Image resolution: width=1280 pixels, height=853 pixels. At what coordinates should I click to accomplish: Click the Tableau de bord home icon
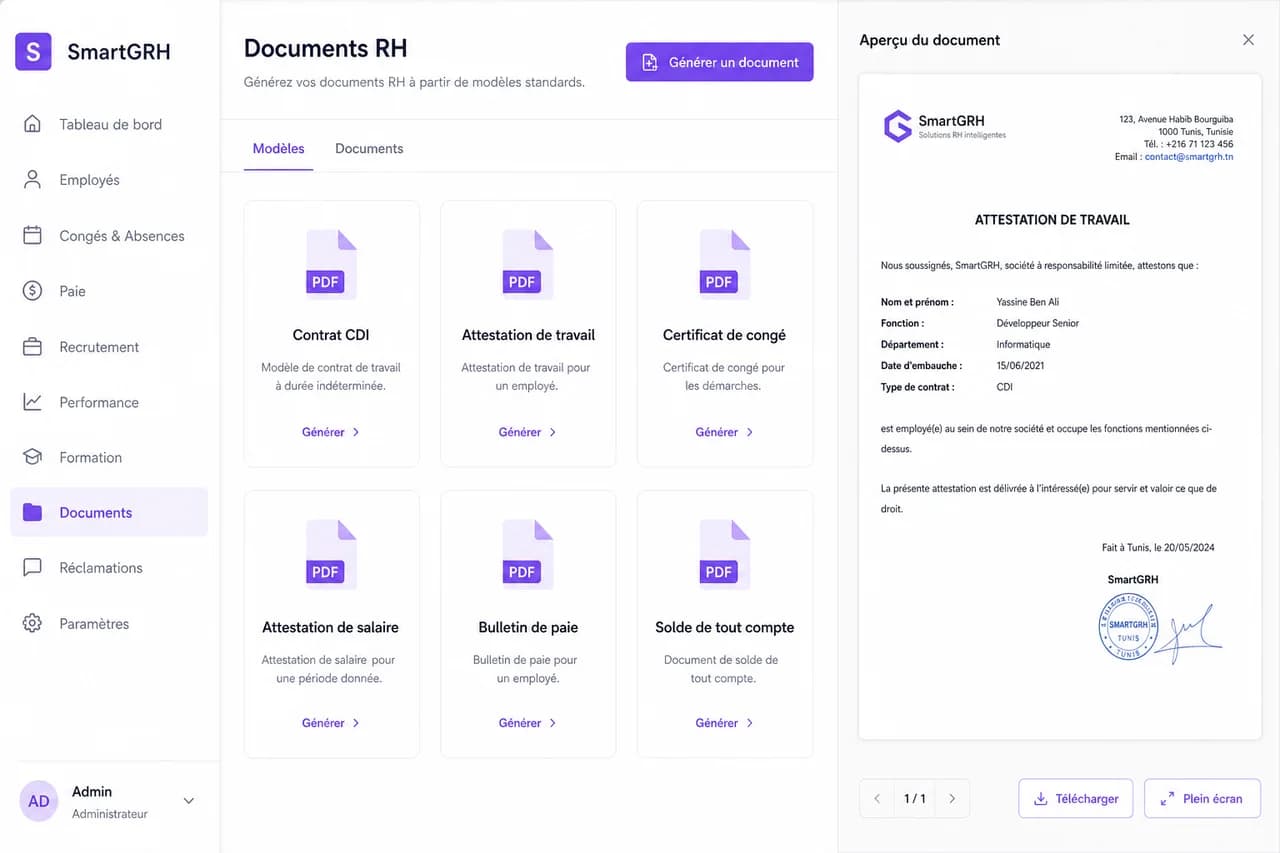click(32, 124)
